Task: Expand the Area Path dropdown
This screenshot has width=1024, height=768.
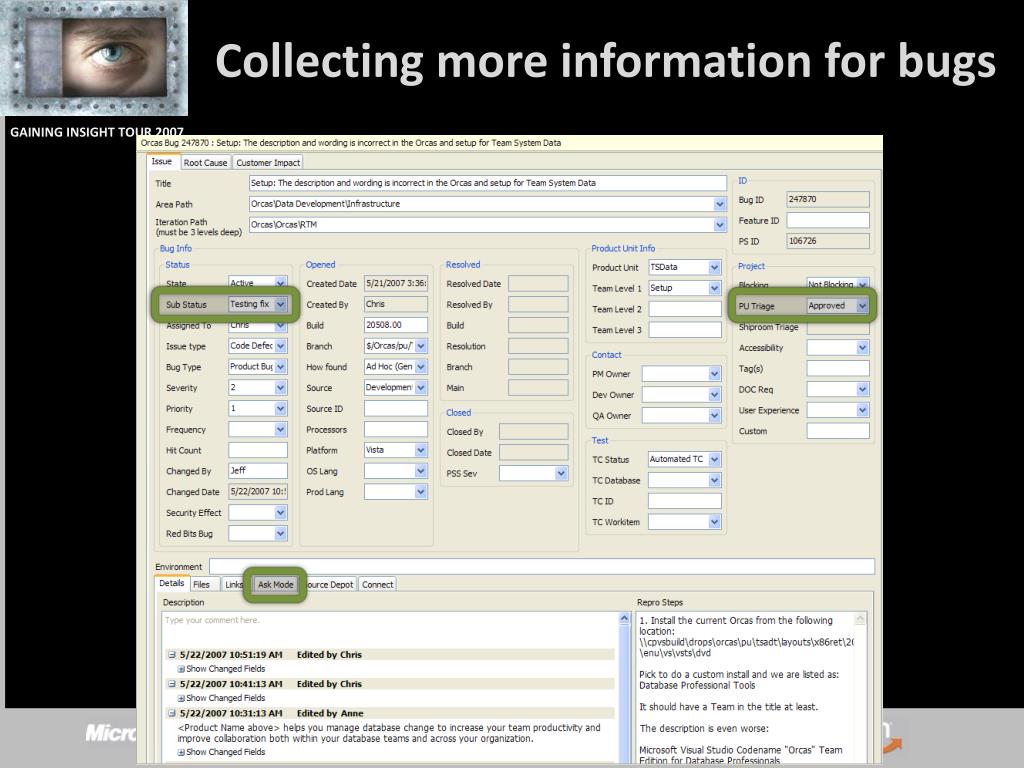Action: [x=719, y=204]
